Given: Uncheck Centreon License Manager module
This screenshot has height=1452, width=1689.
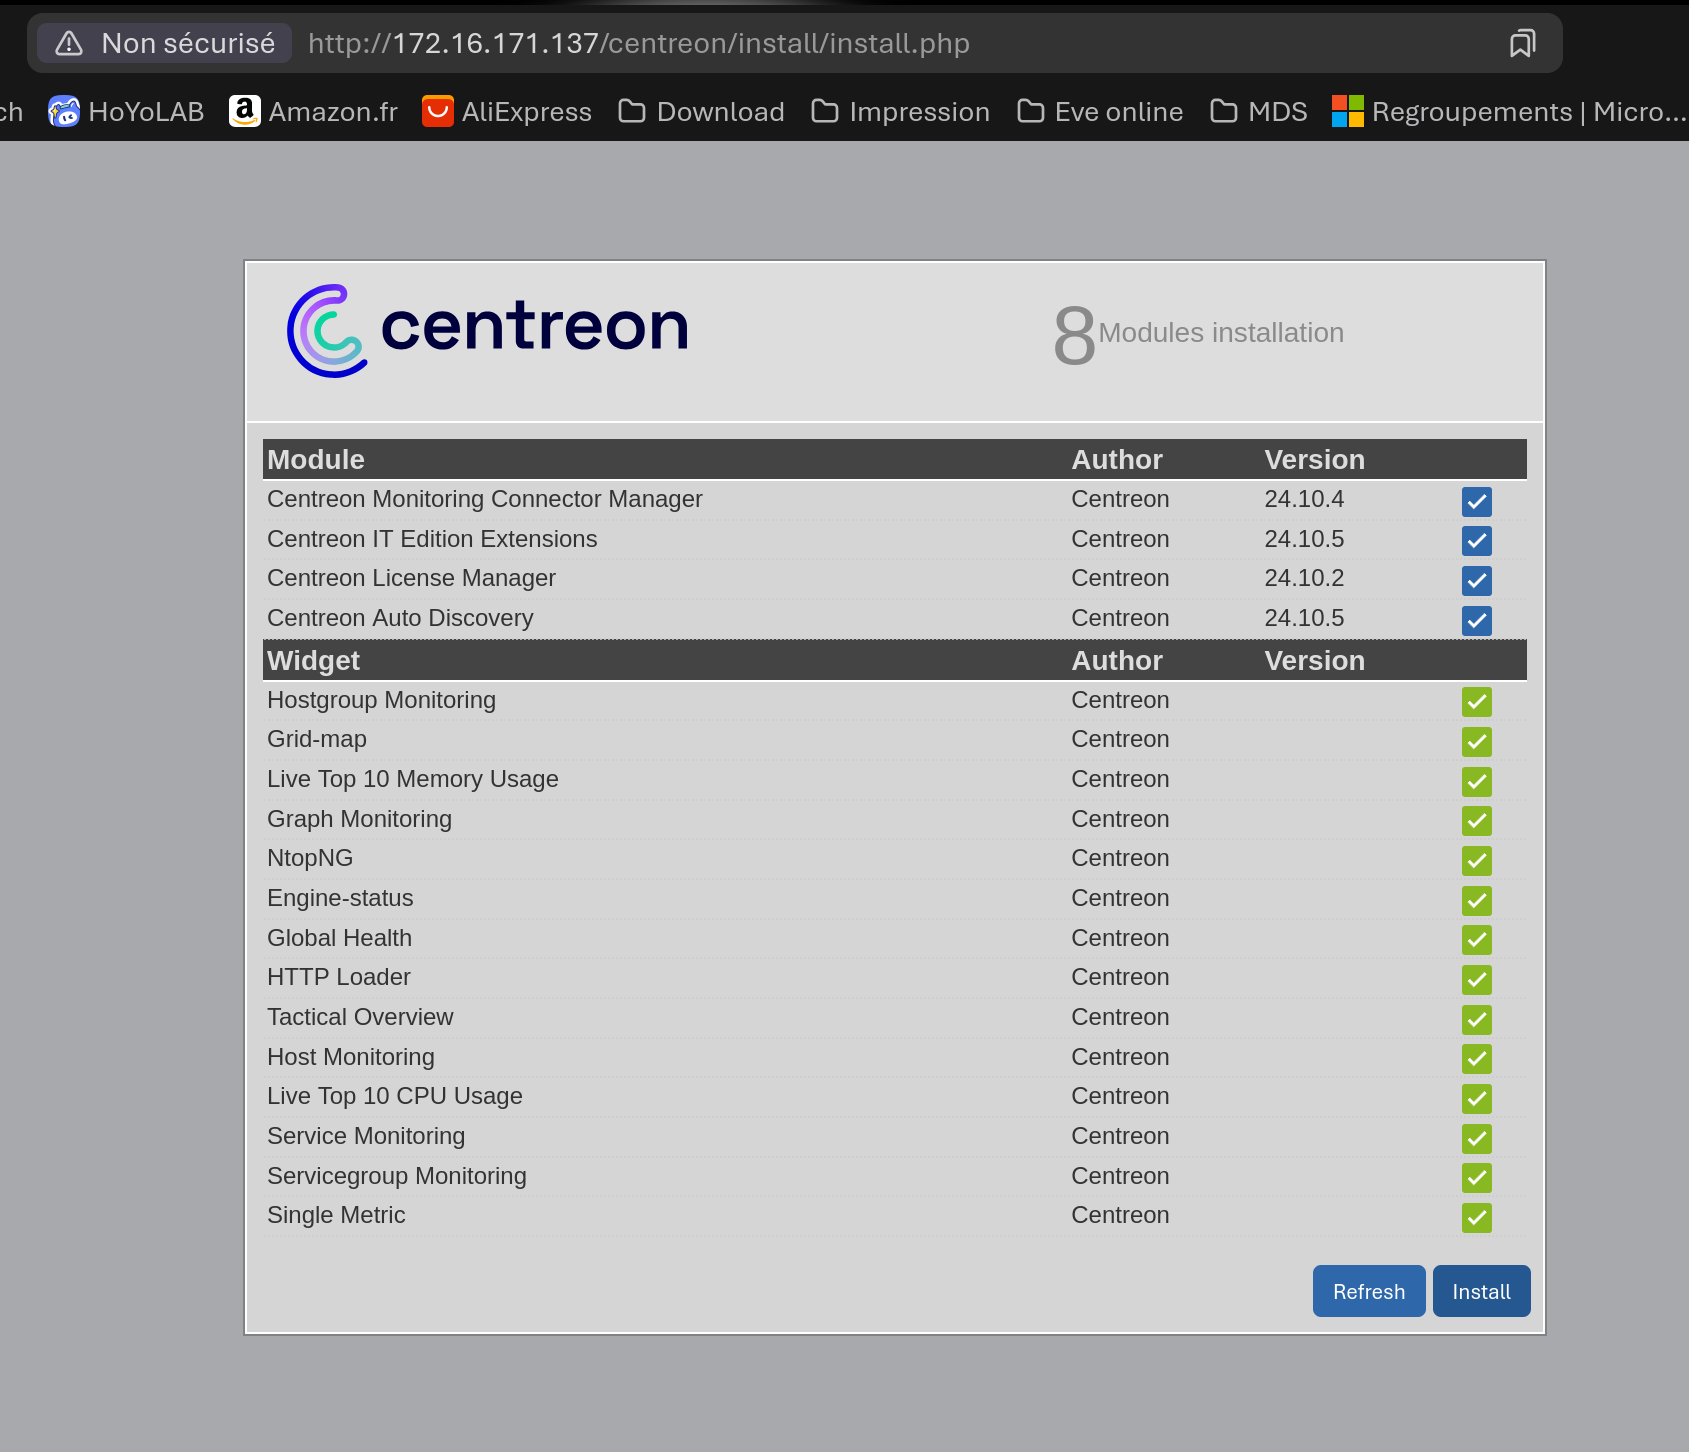Looking at the screenshot, I should point(1476,580).
